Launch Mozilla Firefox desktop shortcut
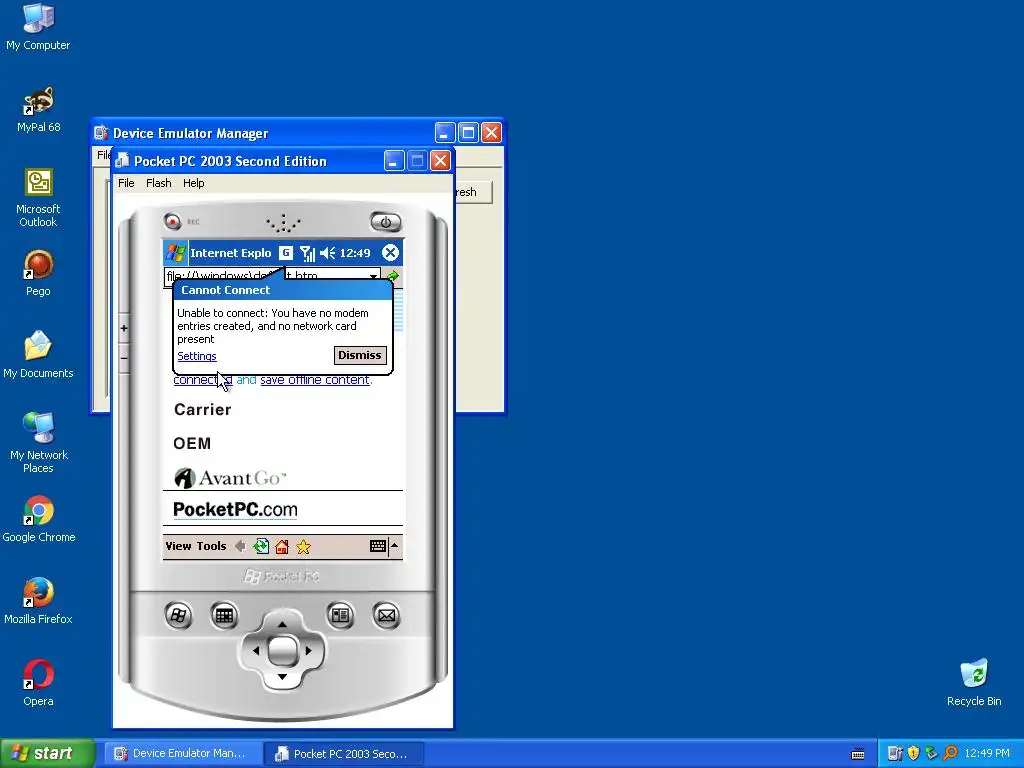1024x768 pixels. click(38, 601)
